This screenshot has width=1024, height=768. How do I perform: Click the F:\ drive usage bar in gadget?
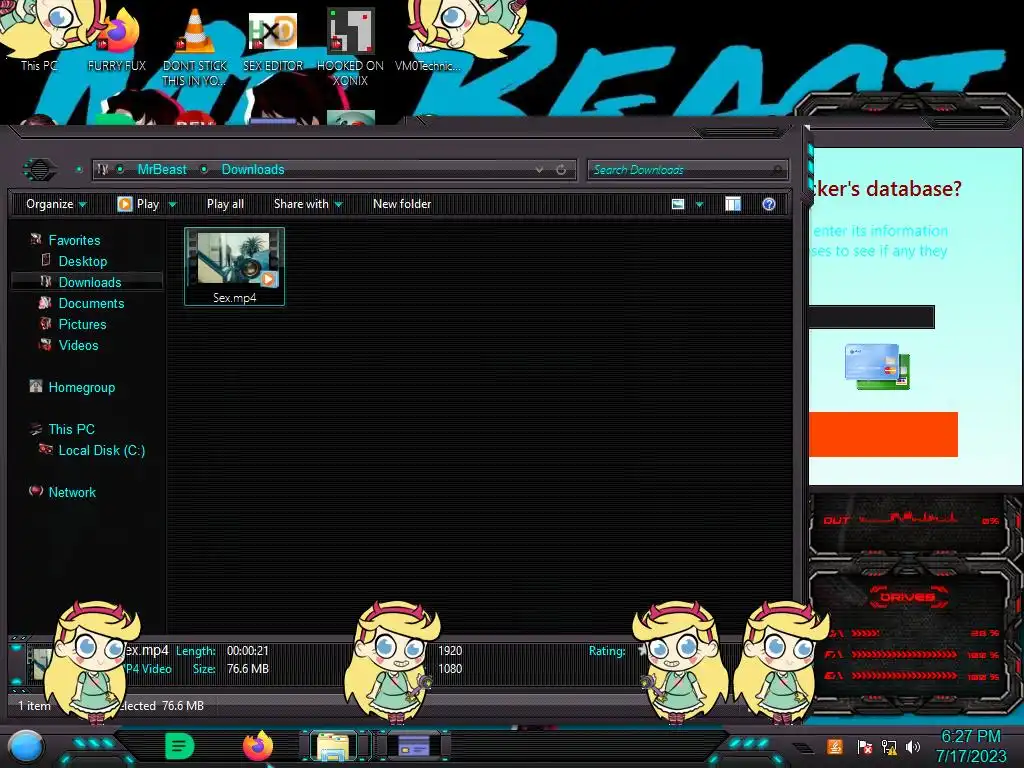click(x=904, y=654)
